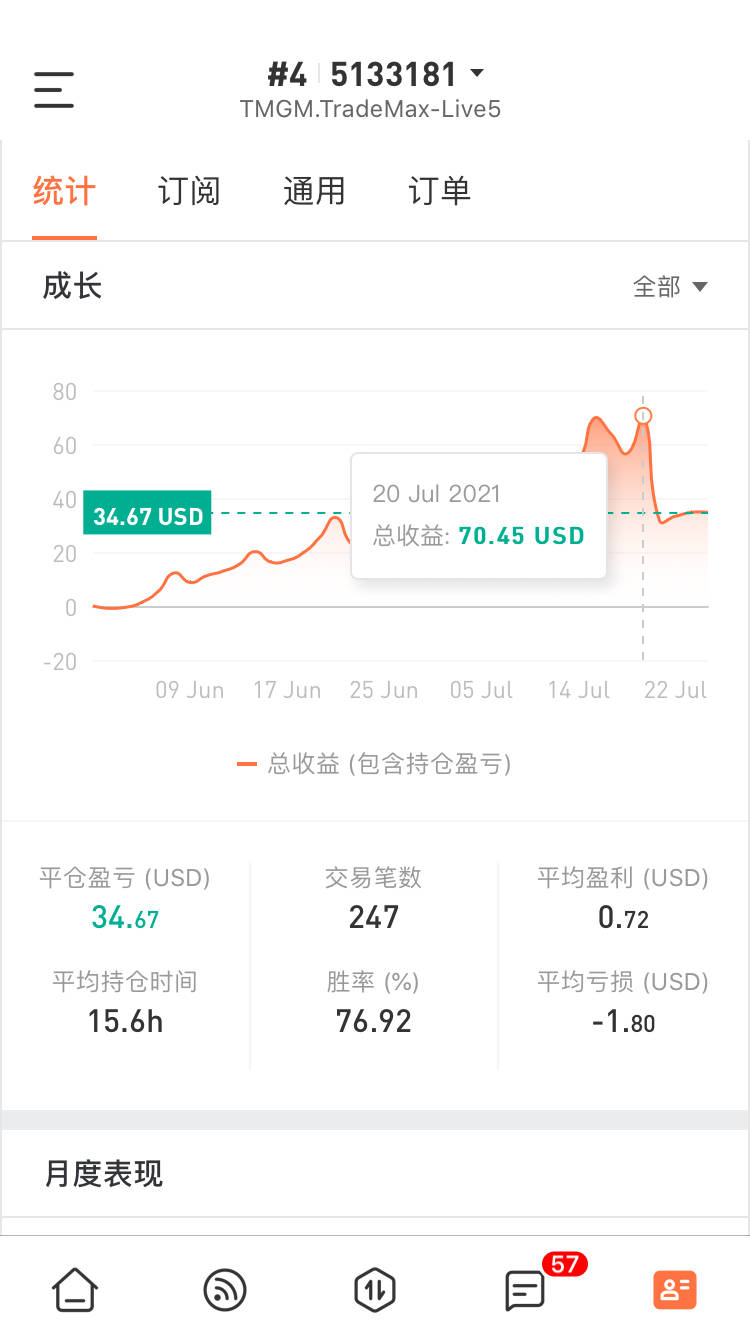Switch to the 统计 tab
750x1334 pixels.
pos(64,191)
